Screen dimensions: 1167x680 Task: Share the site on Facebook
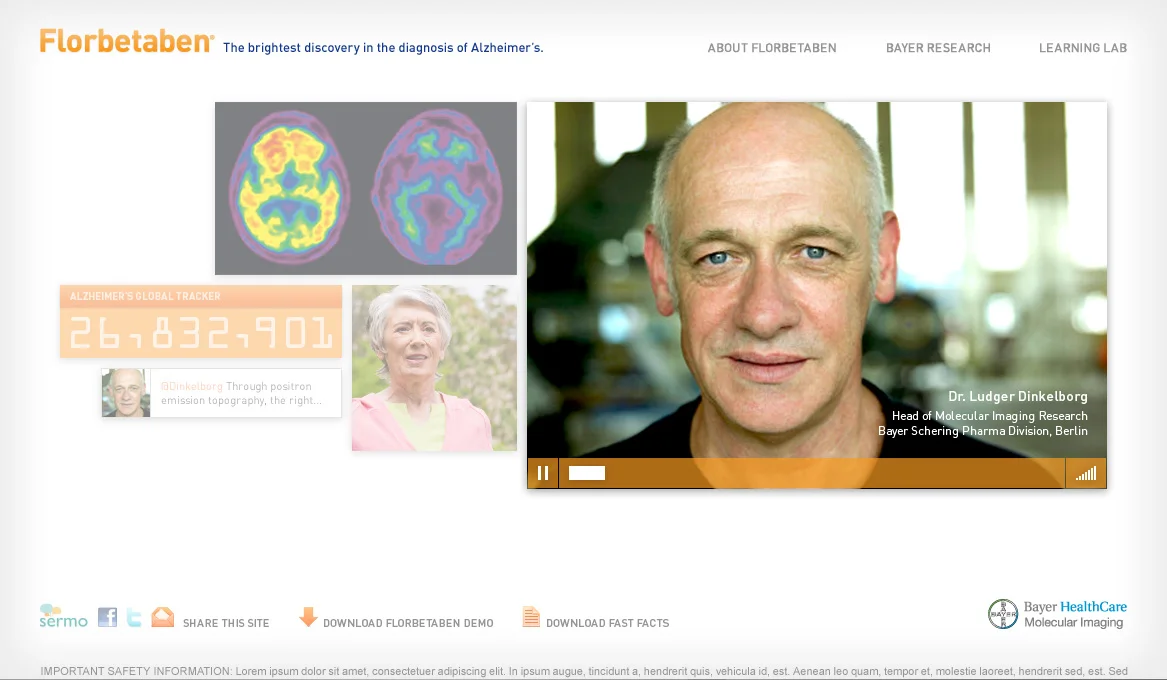click(107, 617)
